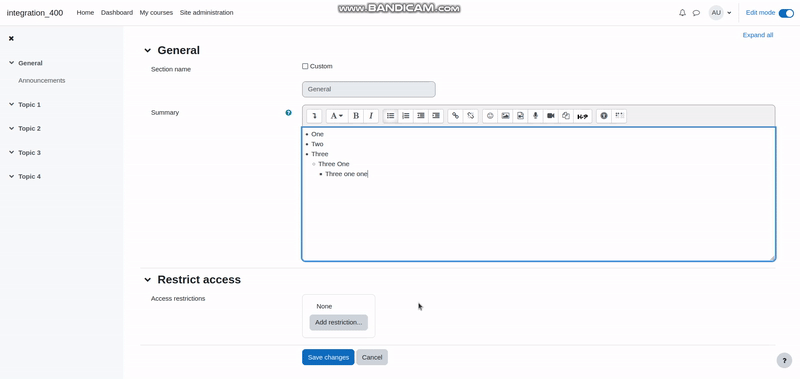Collapse Topic 3 in course index
Viewport: 800px width, 379px height.
tap(11, 152)
